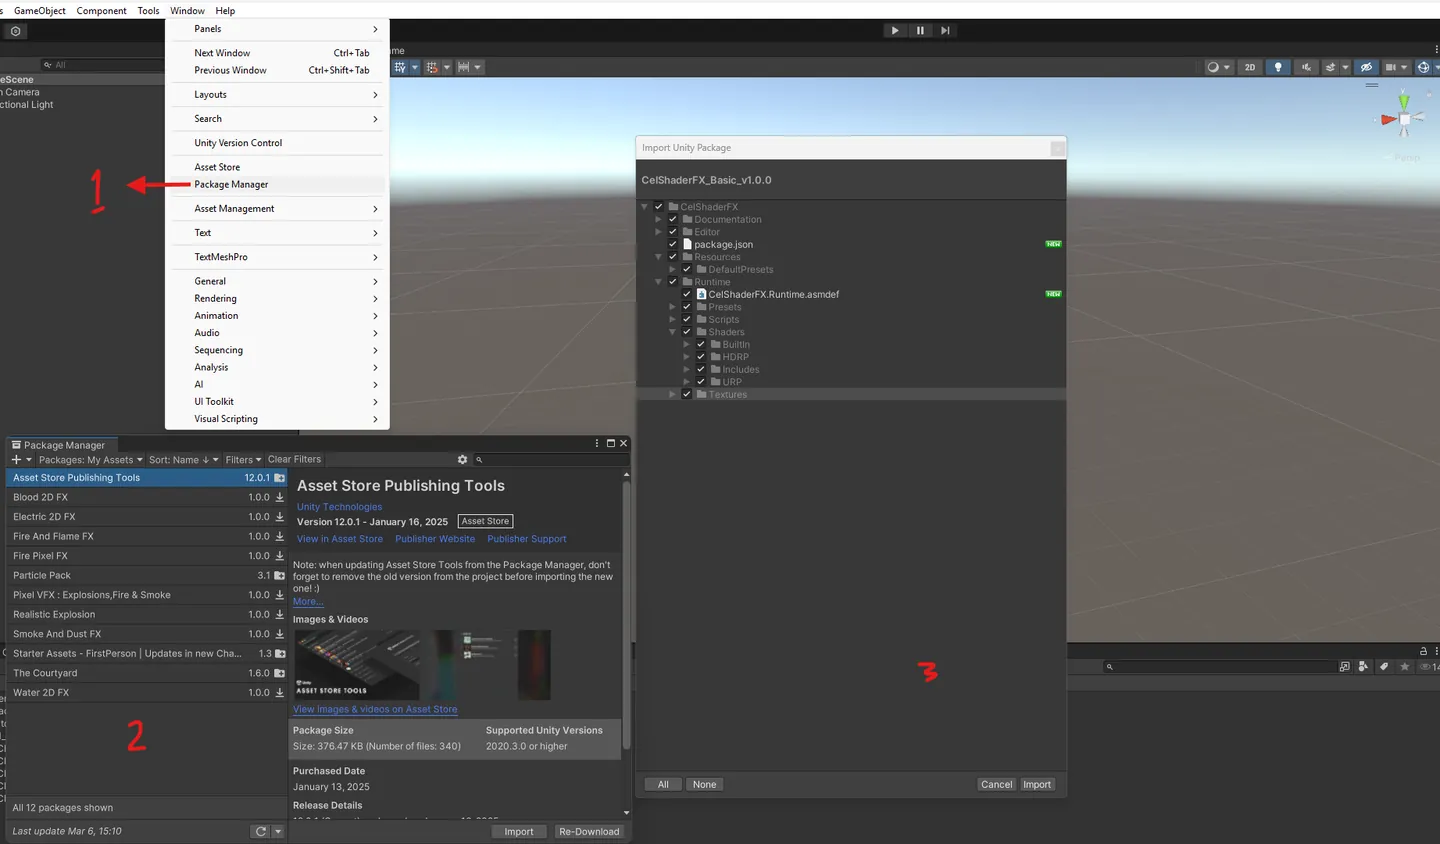Click the Package Manager settings gear icon
Viewport: 1440px width, 844px height.
[462, 460]
